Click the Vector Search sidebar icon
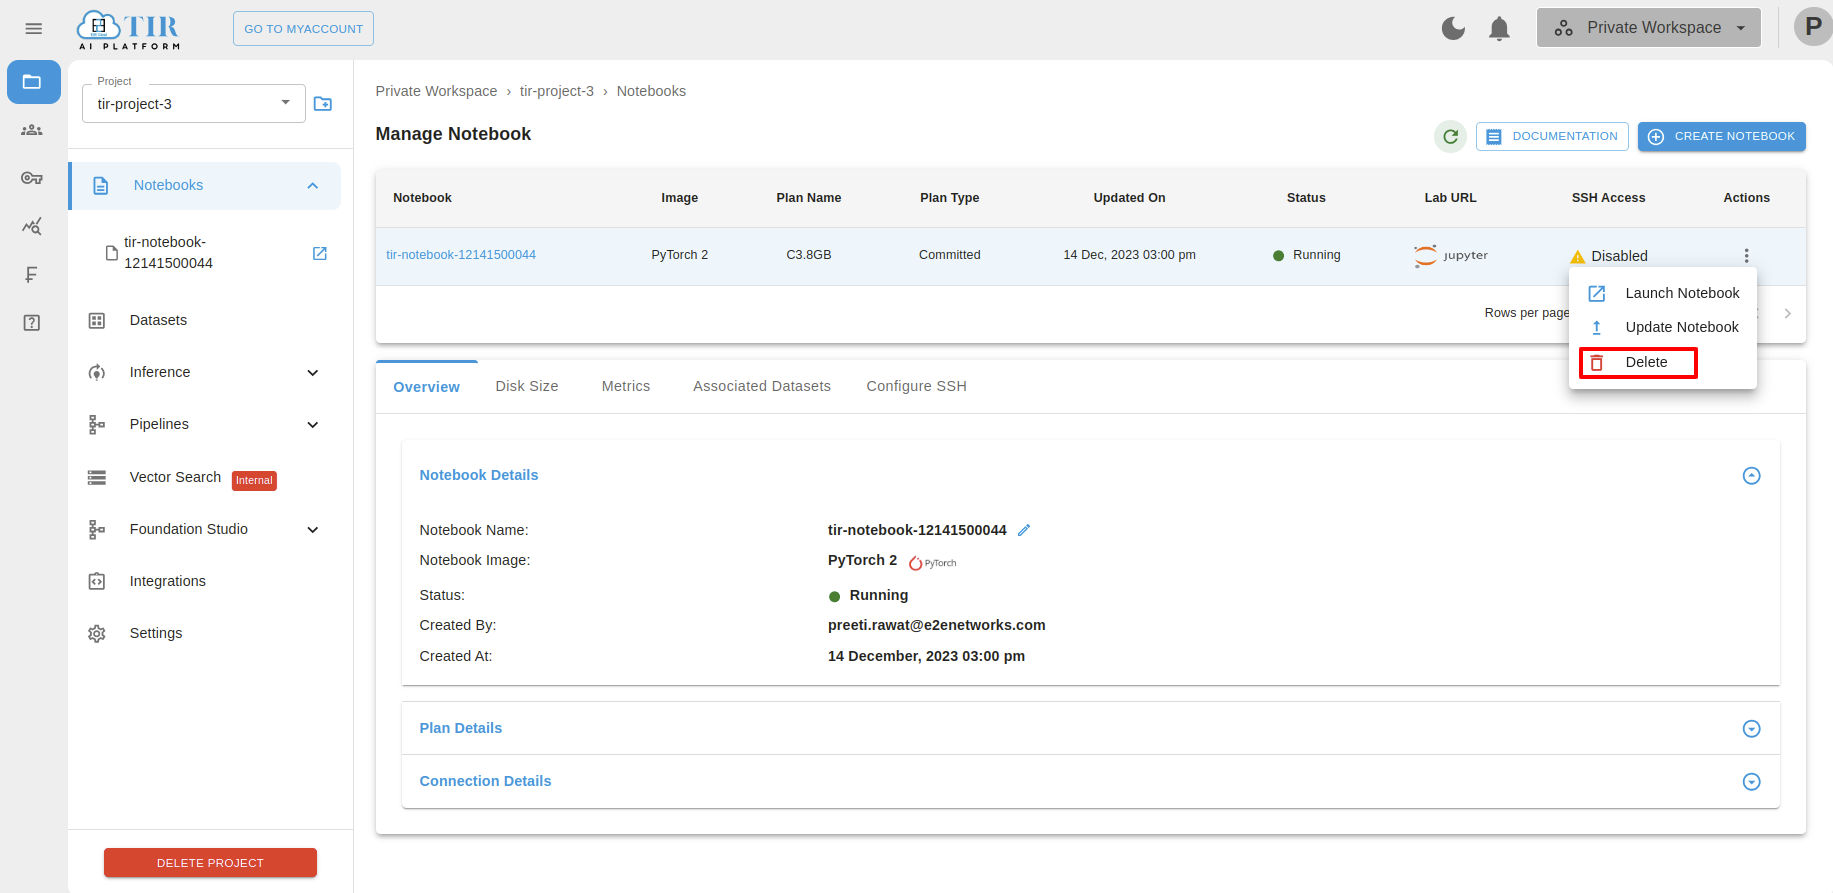 tap(97, 477)
